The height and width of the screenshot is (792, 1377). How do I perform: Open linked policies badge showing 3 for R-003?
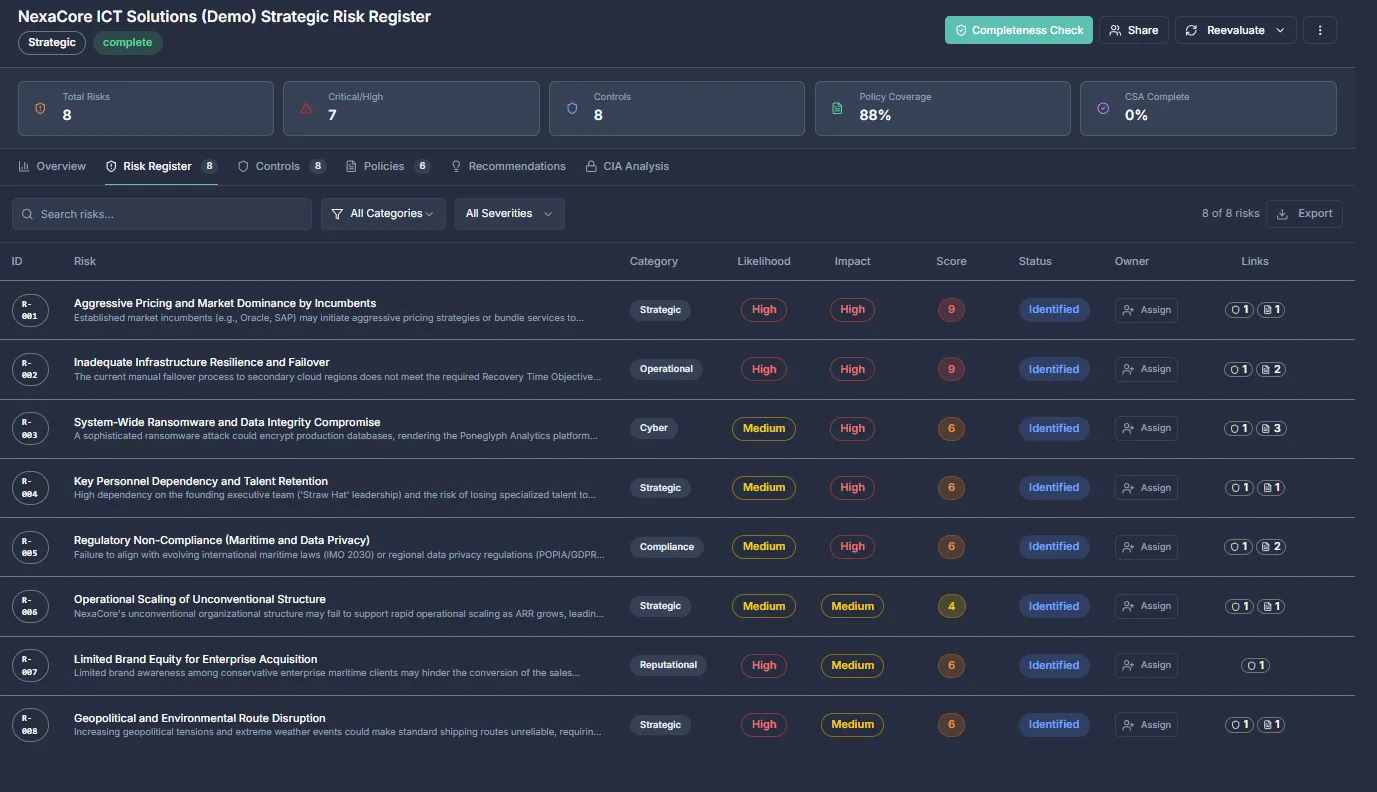pos(1271,428)
